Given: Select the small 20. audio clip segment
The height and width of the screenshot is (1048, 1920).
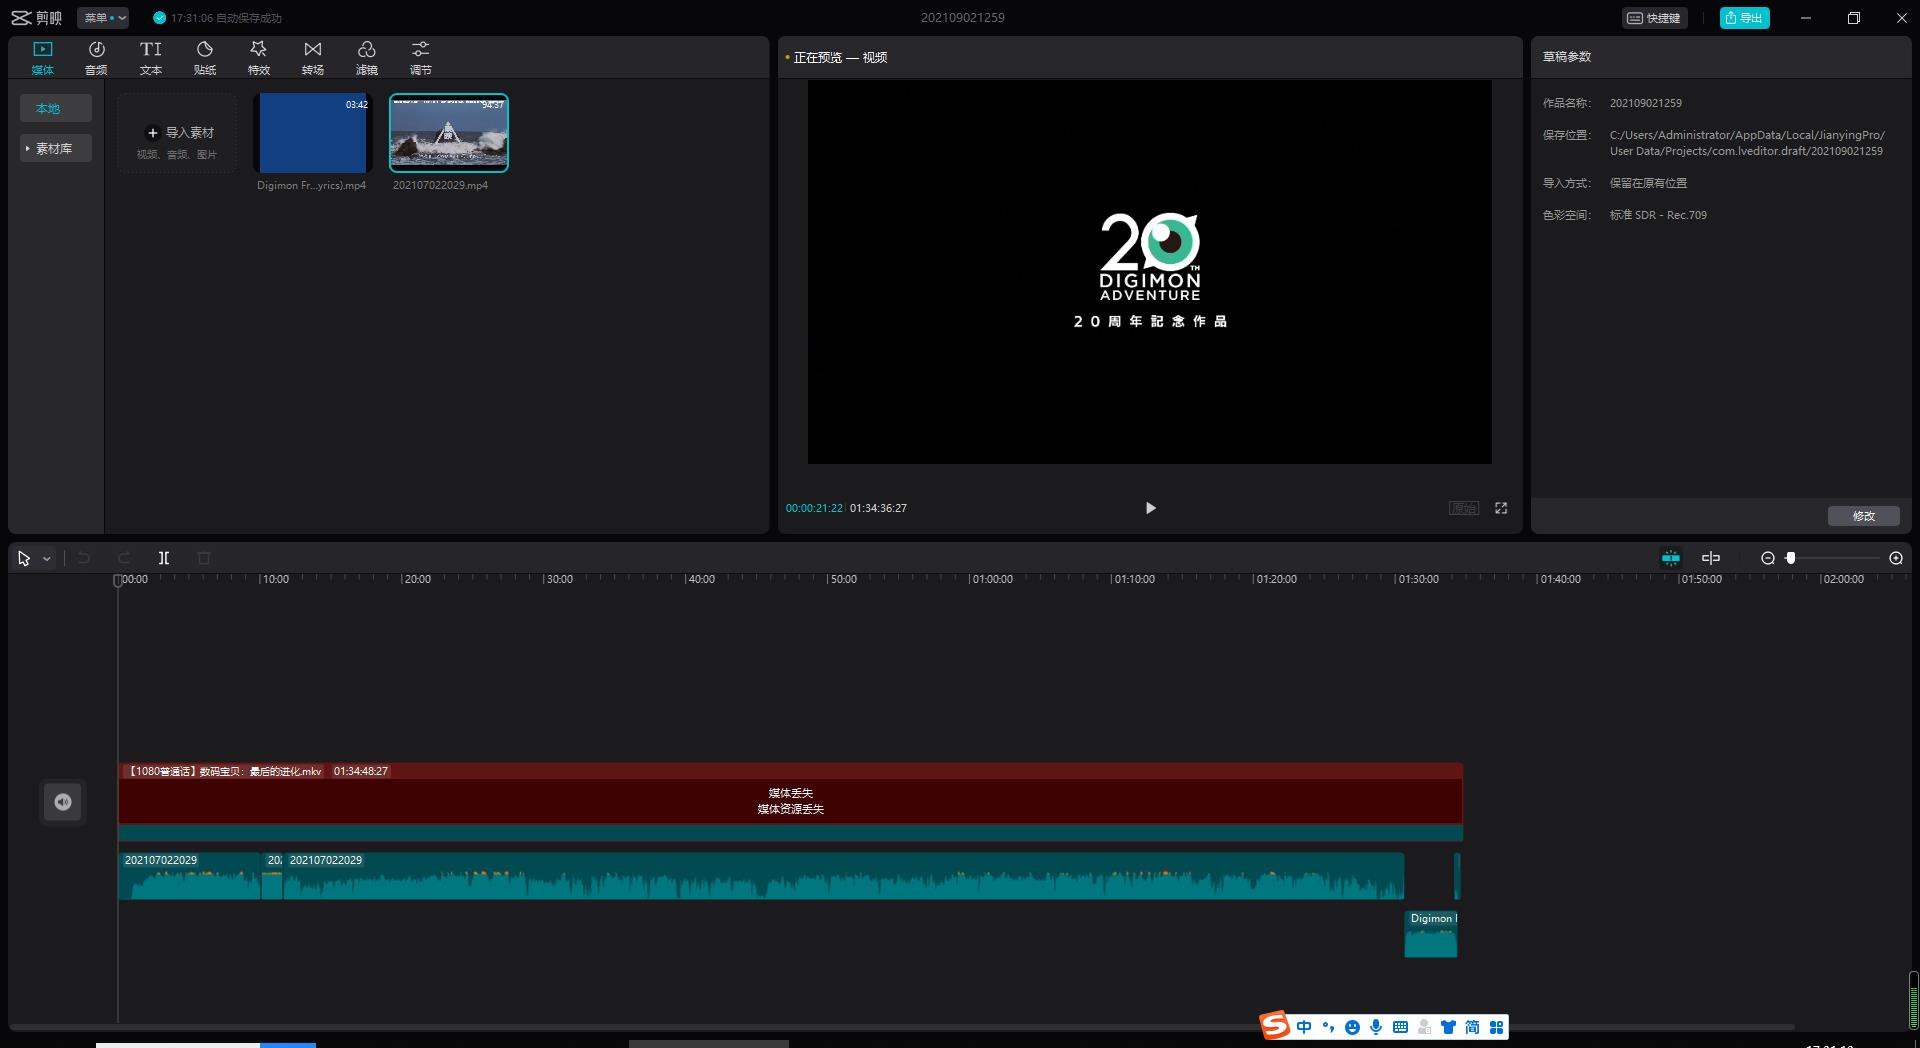Looking at the screenshot, I should tap(272, 876).
